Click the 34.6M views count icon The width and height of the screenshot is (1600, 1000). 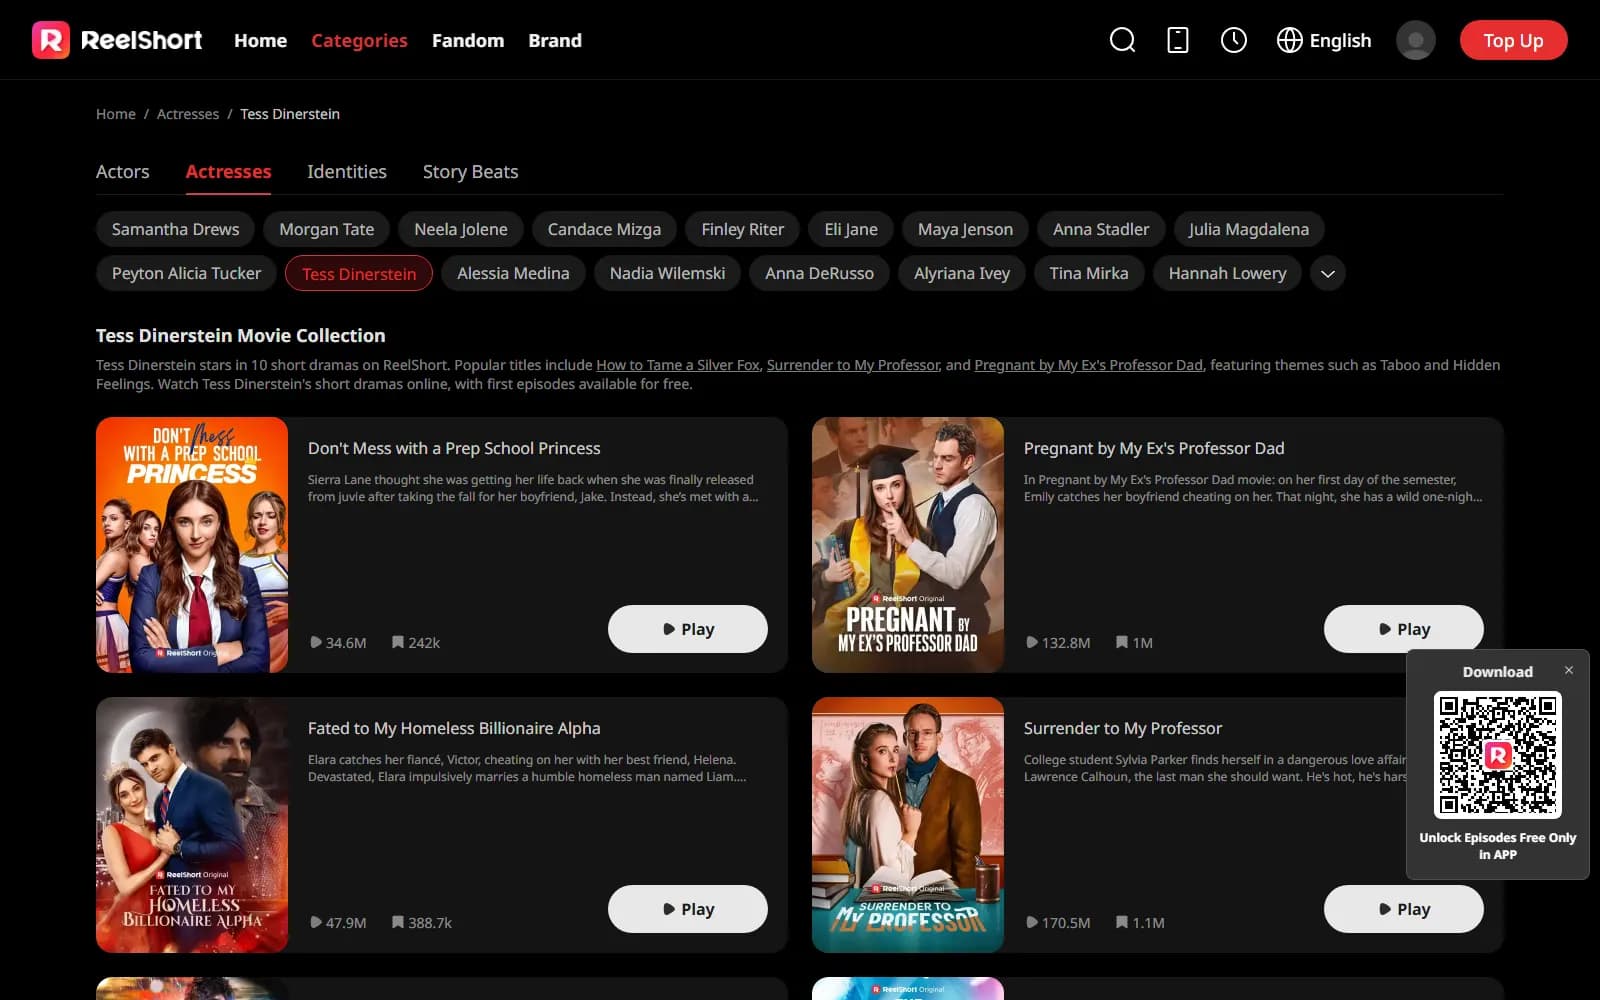[316, 642]
